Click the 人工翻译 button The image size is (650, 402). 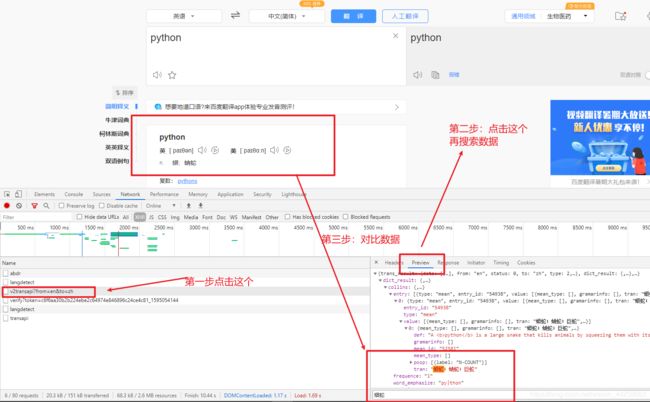[x=405, y=16]
